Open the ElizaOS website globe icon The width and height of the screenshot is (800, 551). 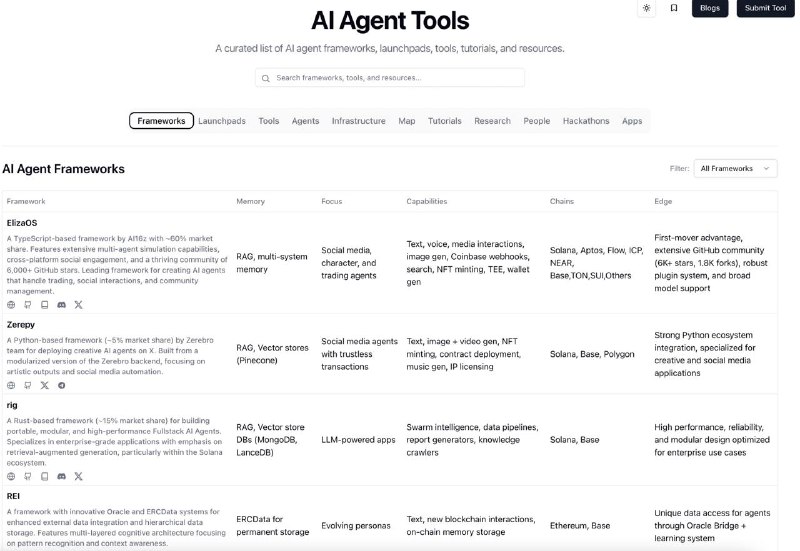pyautogui.click(x=11, y=305)
